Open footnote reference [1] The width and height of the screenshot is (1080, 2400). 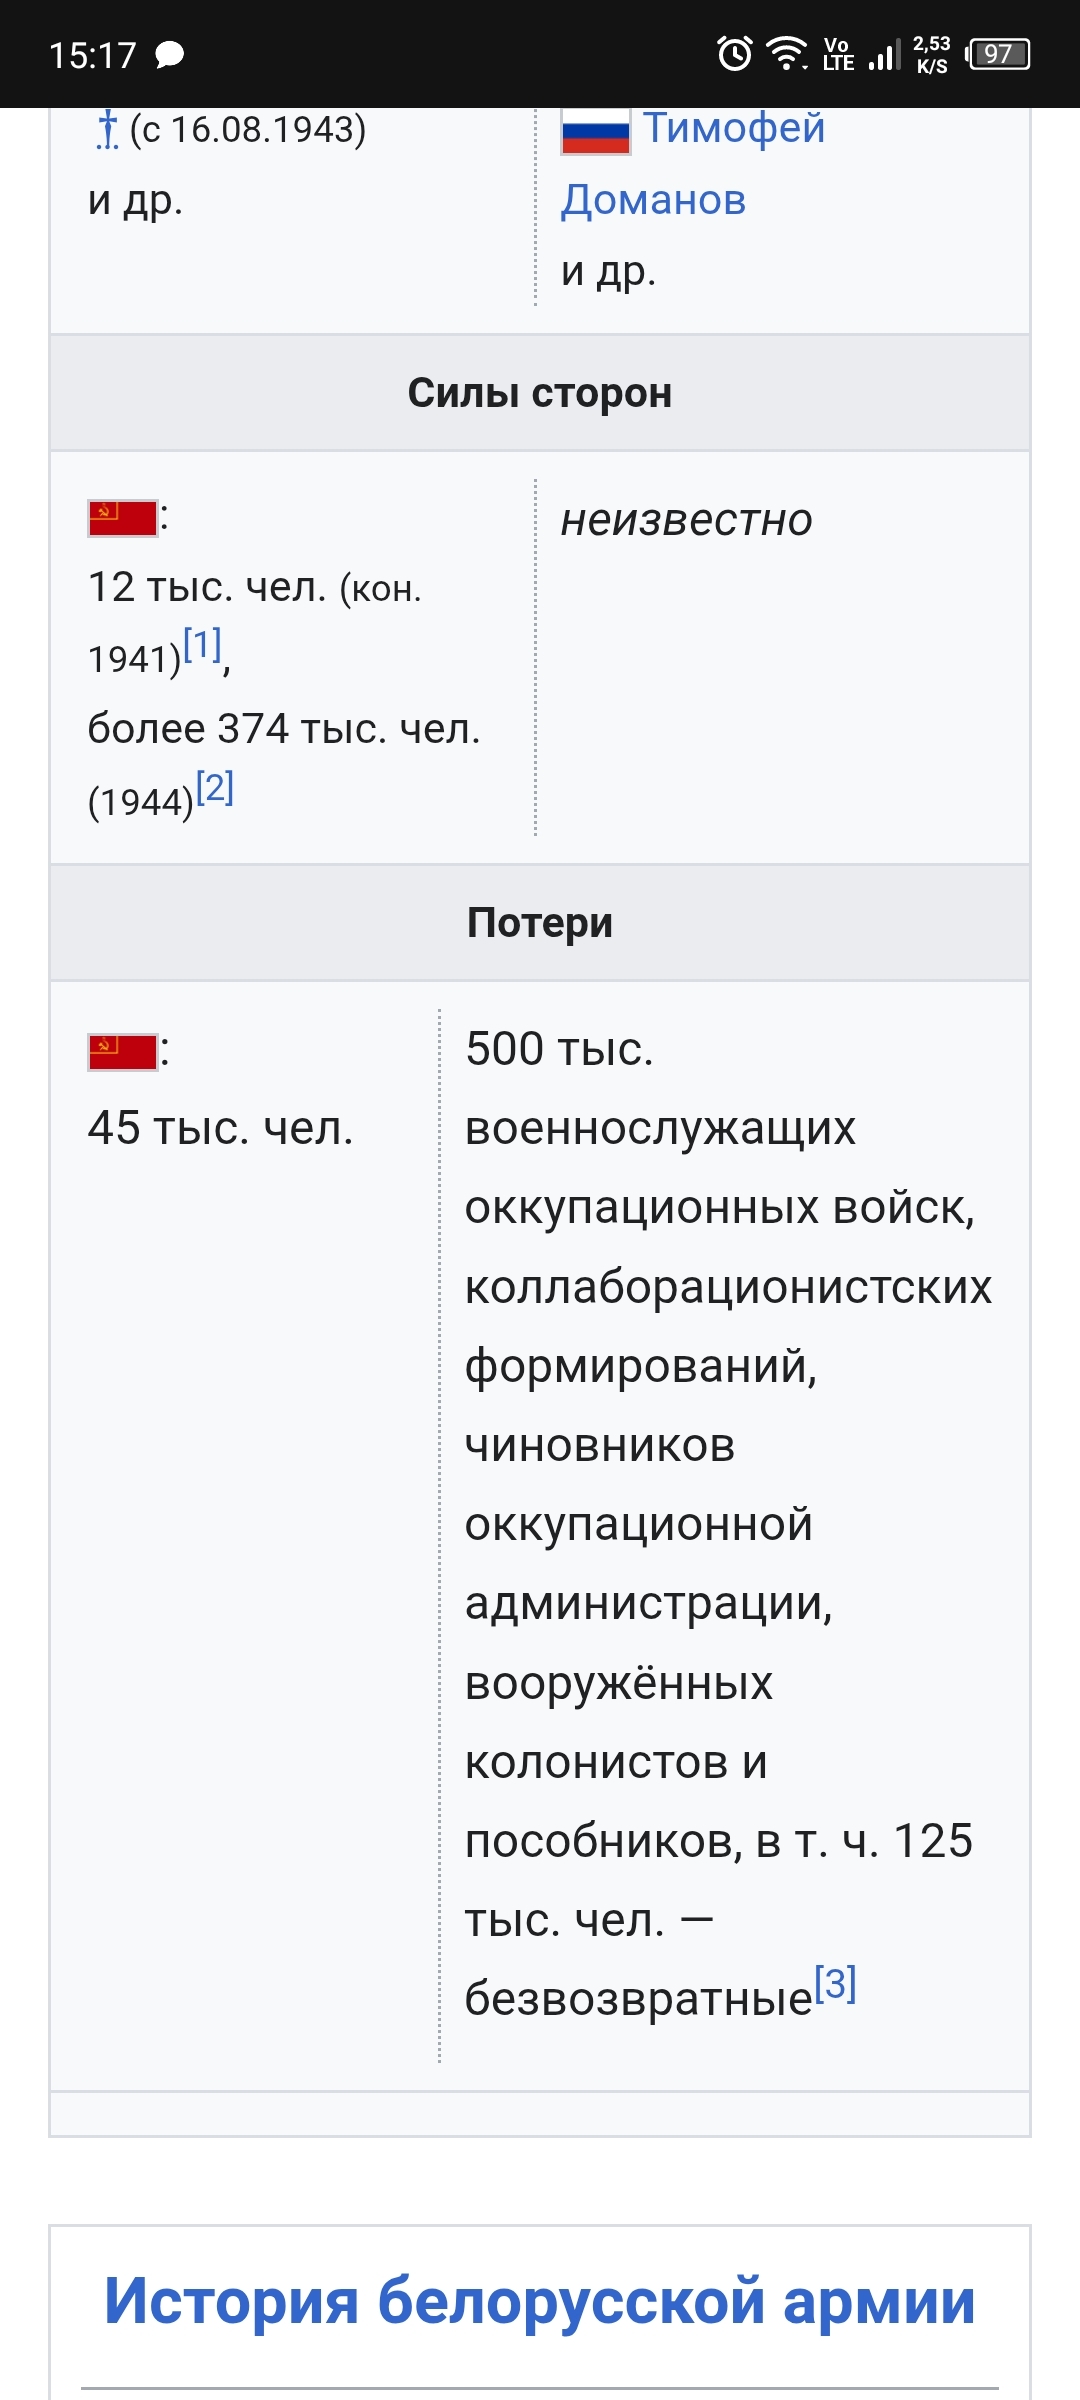click(203, 645)
